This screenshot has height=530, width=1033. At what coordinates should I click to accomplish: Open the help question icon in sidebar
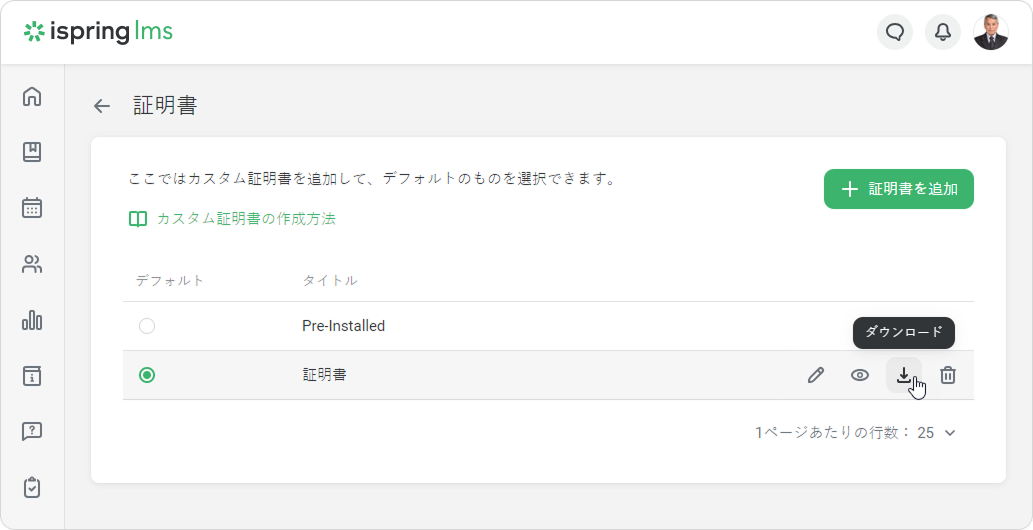[x=32, y=432]
